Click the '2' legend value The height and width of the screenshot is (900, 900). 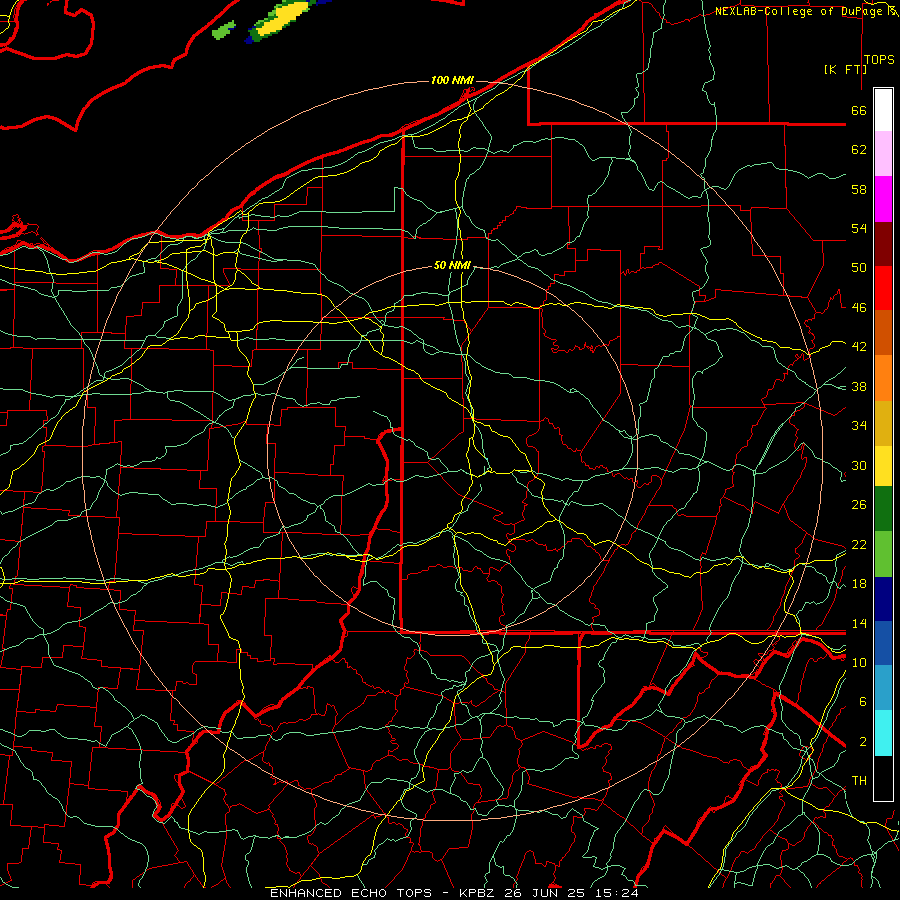[862, 742]
